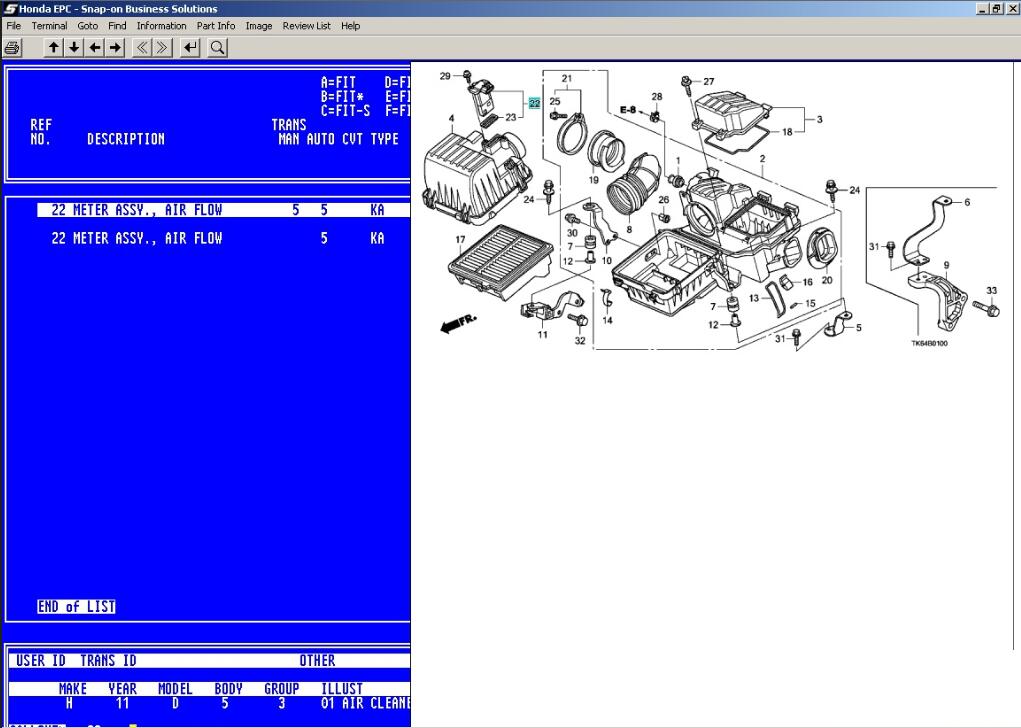1021x728 pixels.
Task: Click the END of LIST marker
Action: (x=76, y=607)
